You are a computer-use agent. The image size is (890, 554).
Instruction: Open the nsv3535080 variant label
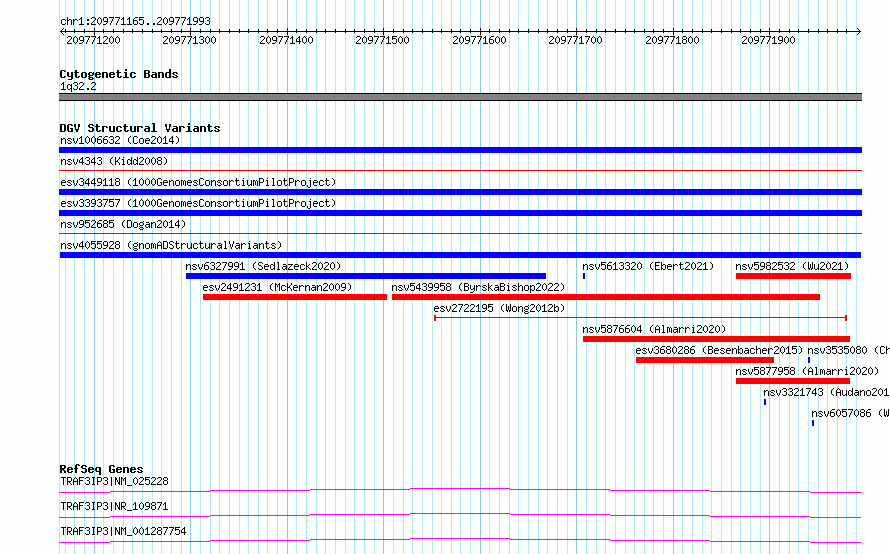(848, 350)
